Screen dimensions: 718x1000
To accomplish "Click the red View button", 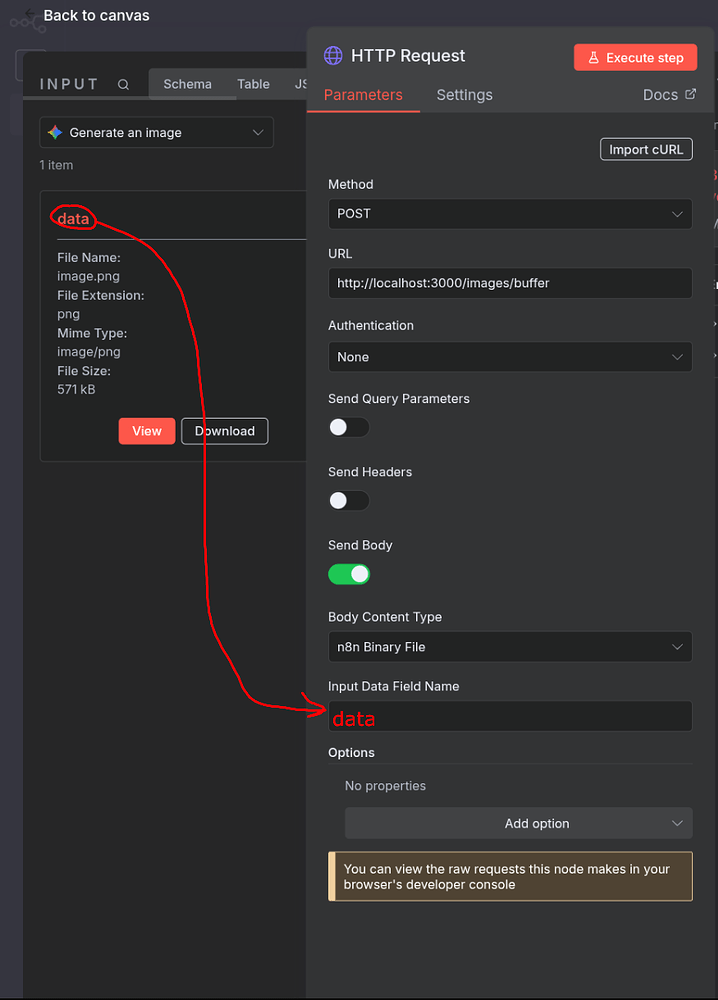I will point(147,431).
